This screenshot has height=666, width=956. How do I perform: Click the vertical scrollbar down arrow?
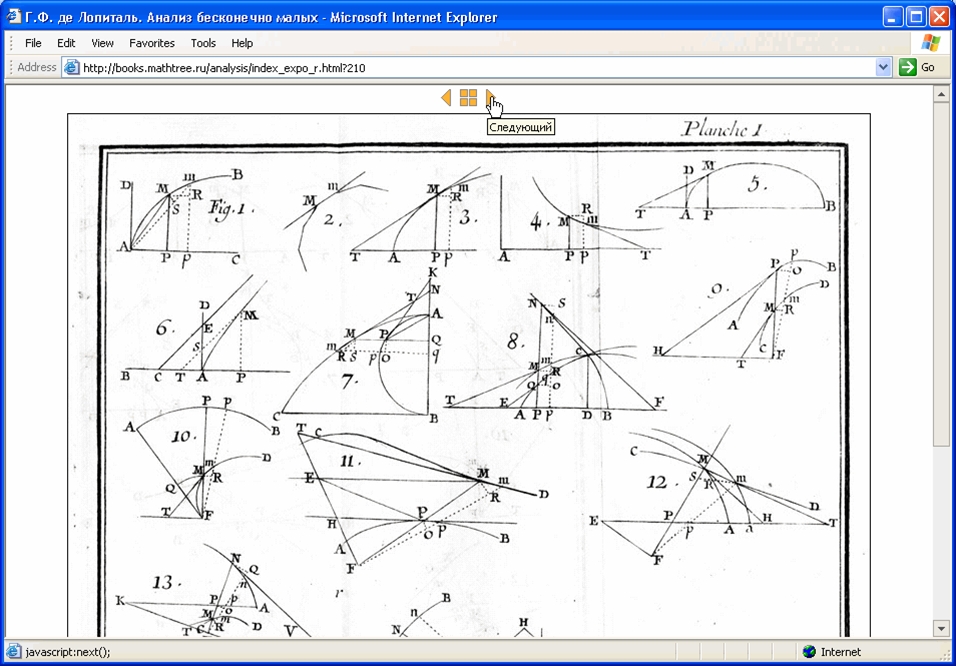tap(940, 629)
